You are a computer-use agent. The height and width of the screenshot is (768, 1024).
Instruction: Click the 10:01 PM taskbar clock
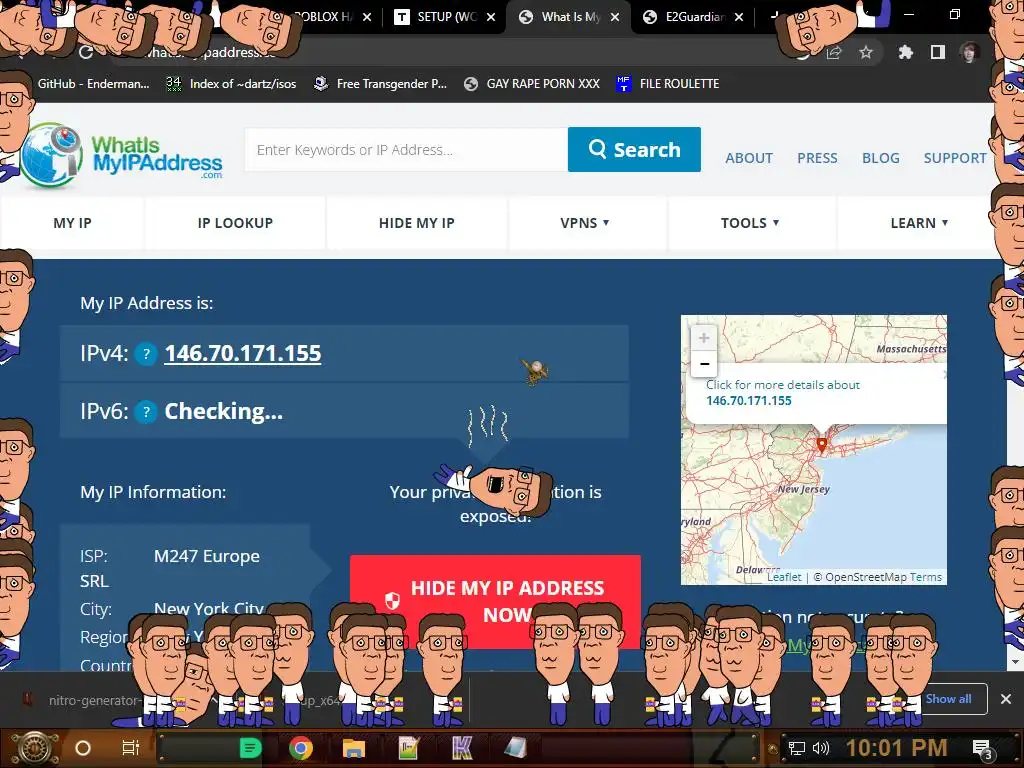[897, 748]
